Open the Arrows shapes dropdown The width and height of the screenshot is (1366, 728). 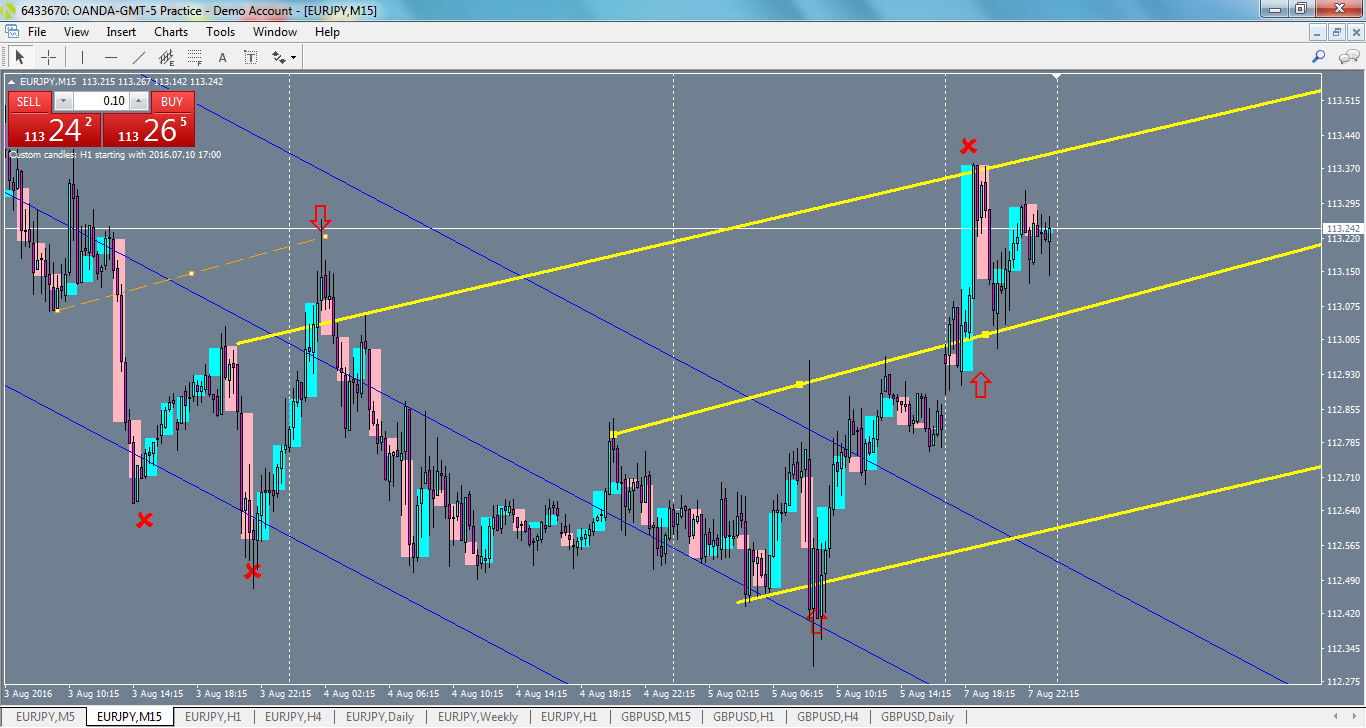click(x=293, y=58)
